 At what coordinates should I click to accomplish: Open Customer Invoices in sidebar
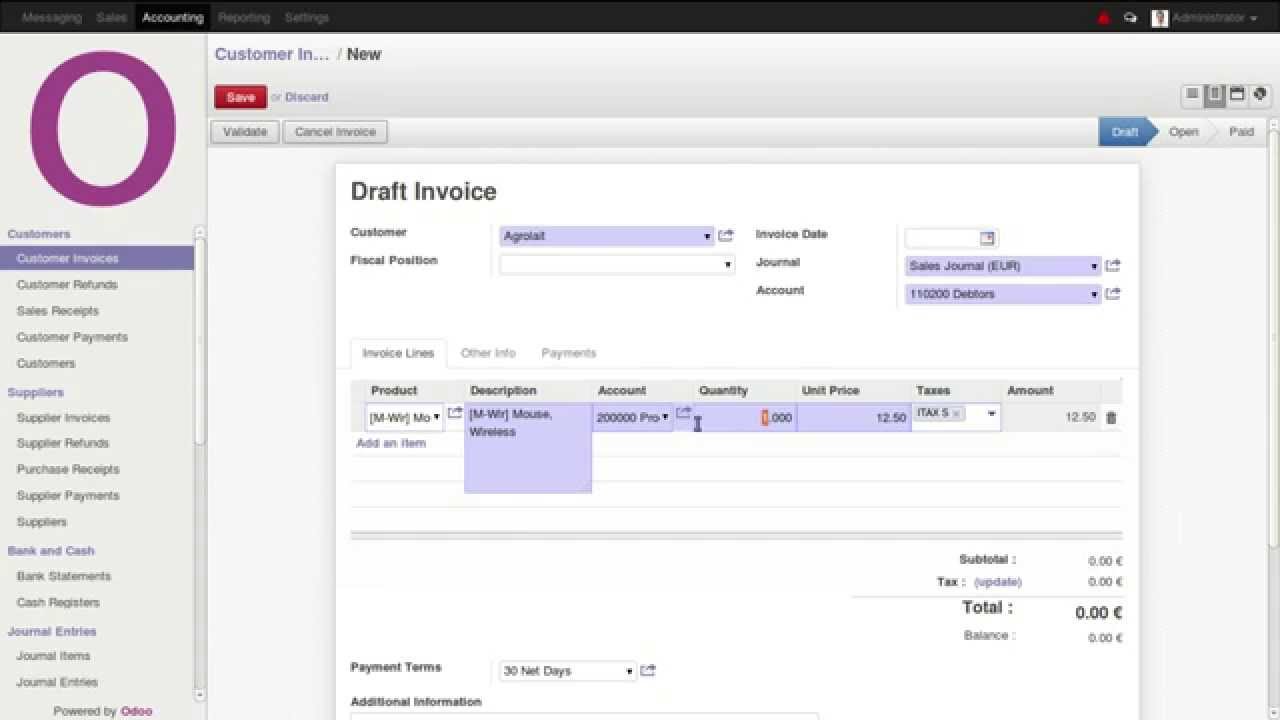[x=97, y=258]
